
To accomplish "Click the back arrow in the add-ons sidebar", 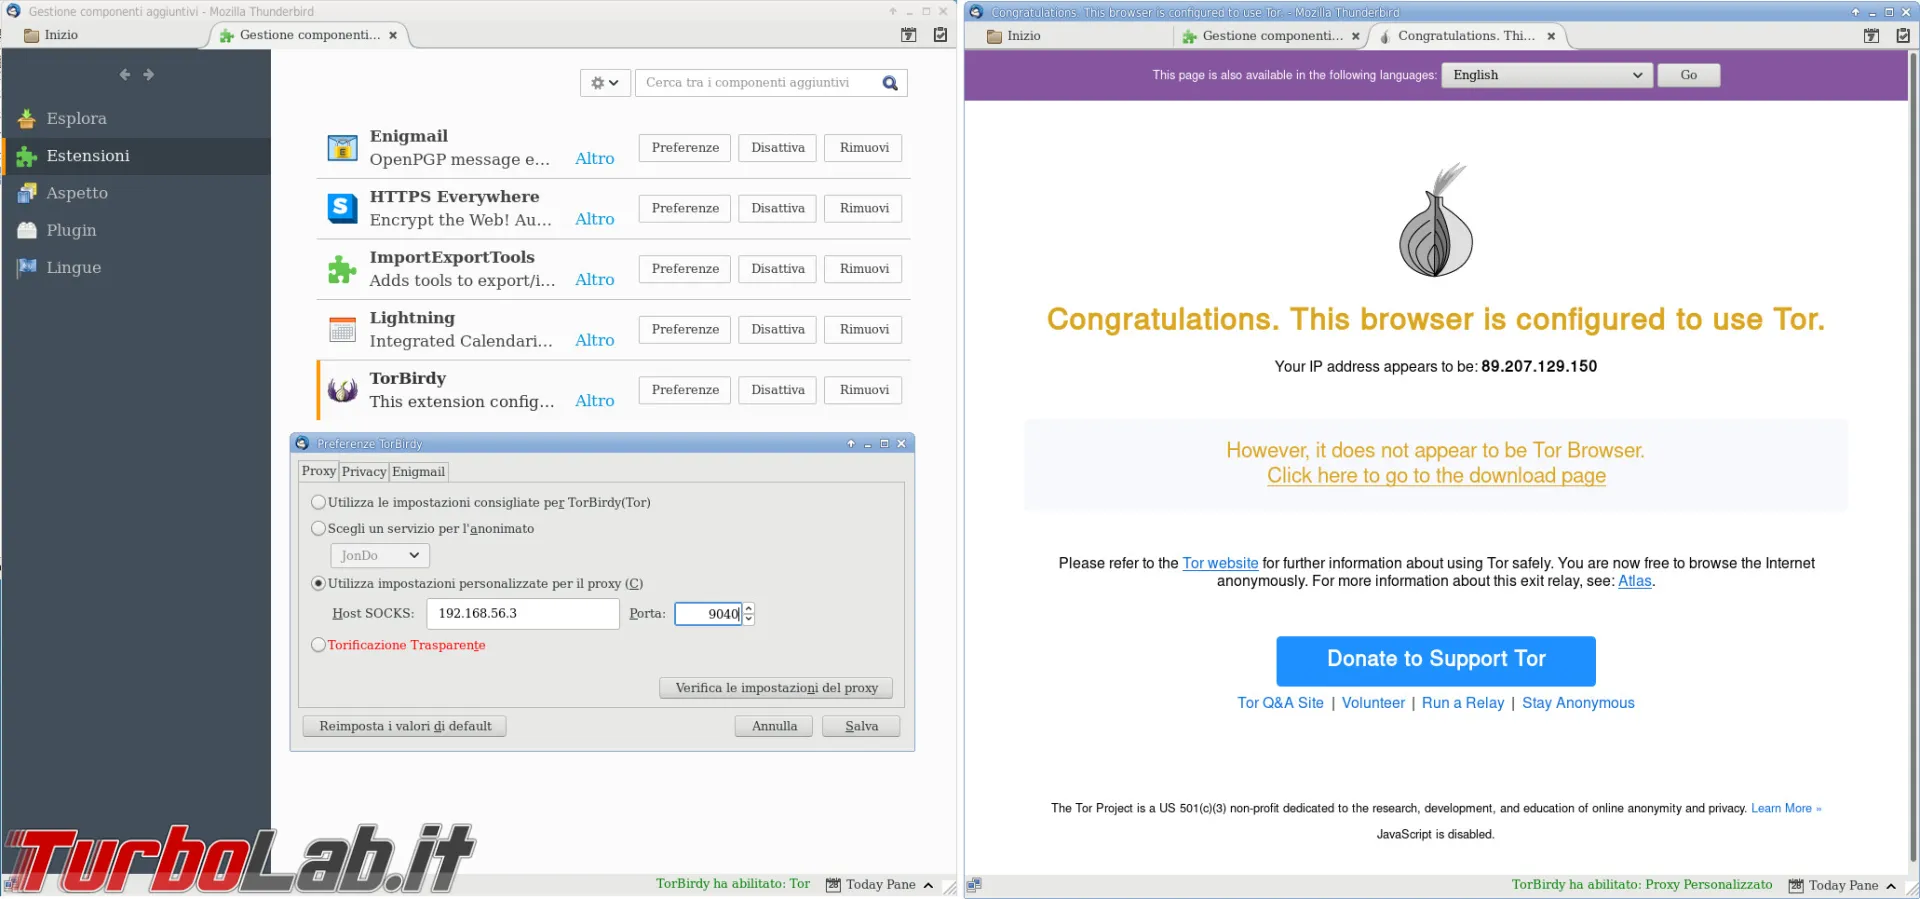I will tap(125, 75).
